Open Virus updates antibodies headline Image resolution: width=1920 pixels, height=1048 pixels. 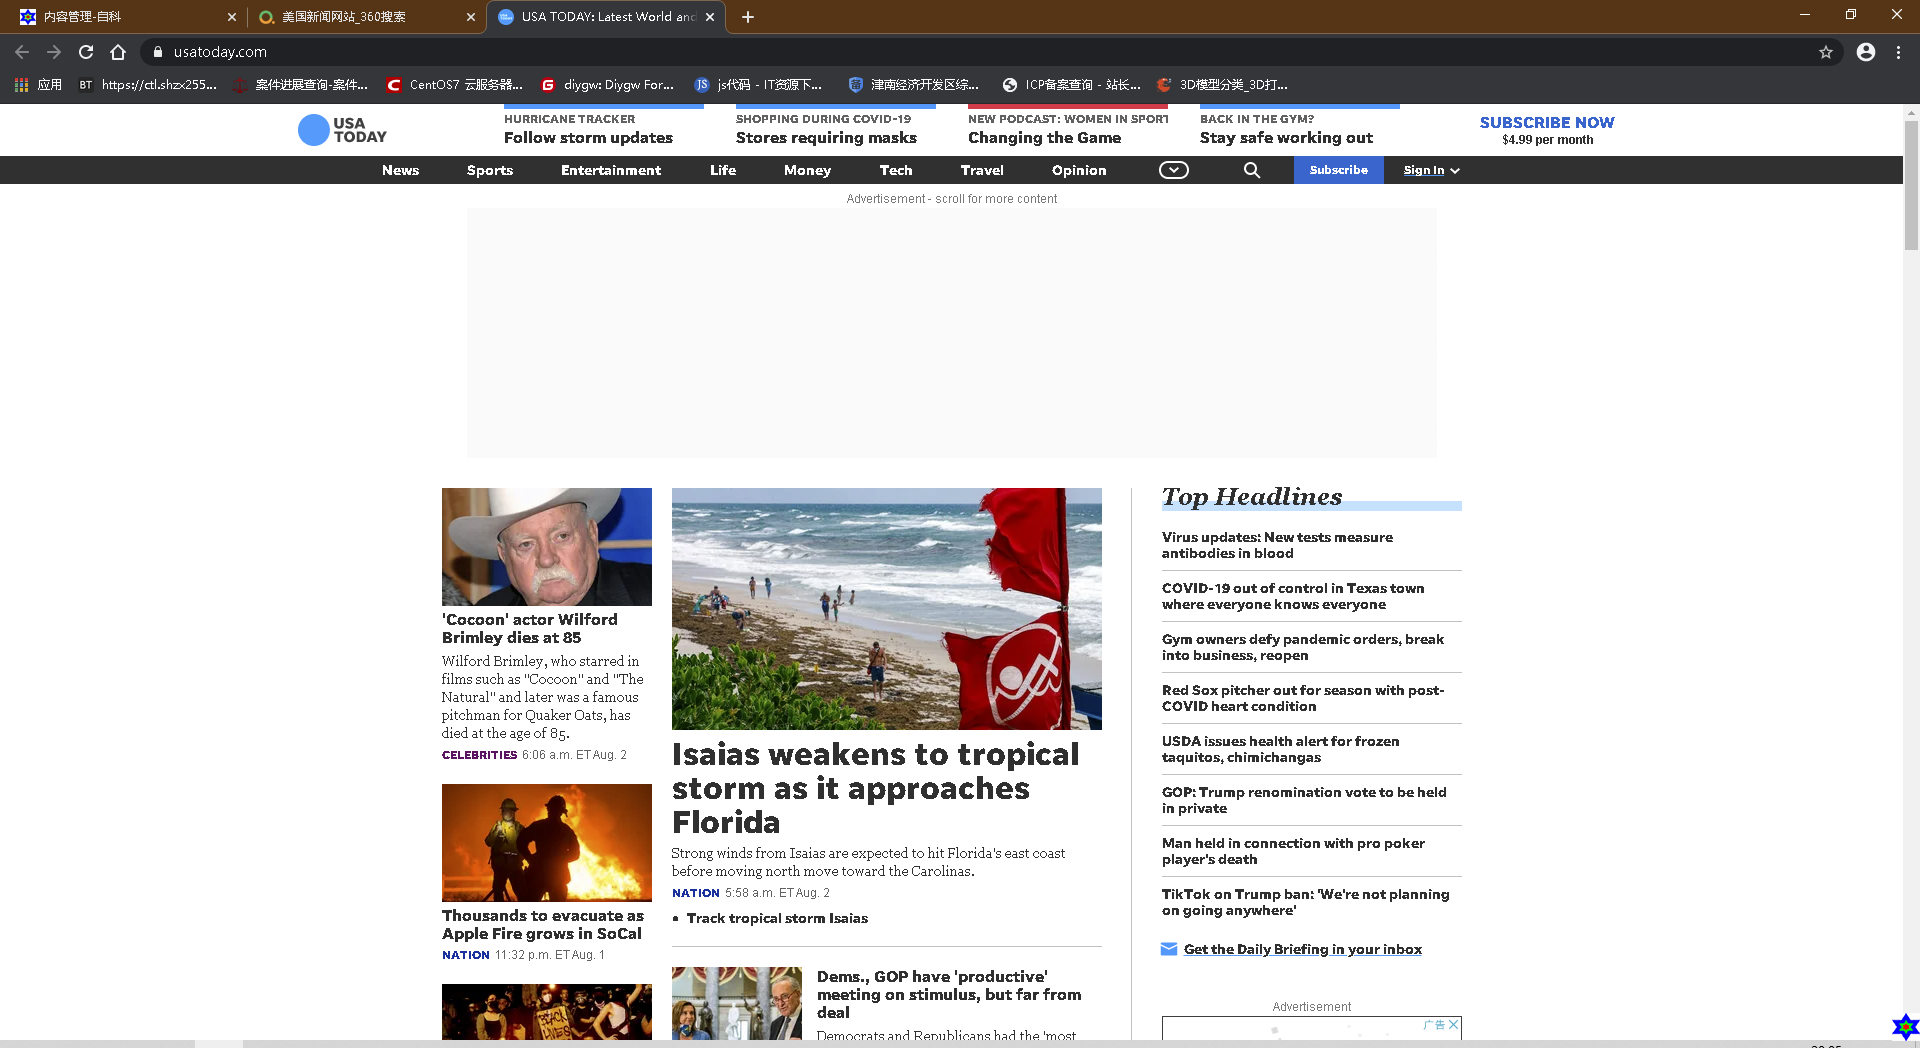(x=1277, y=545)
